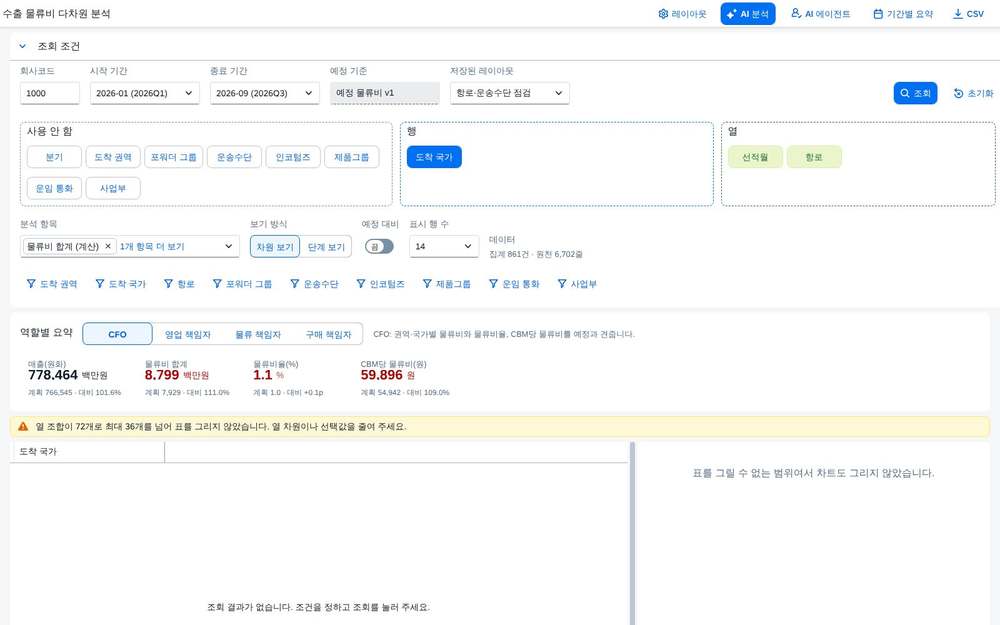
Task: Click the 초기화 reset button
Action: (973, 93)
